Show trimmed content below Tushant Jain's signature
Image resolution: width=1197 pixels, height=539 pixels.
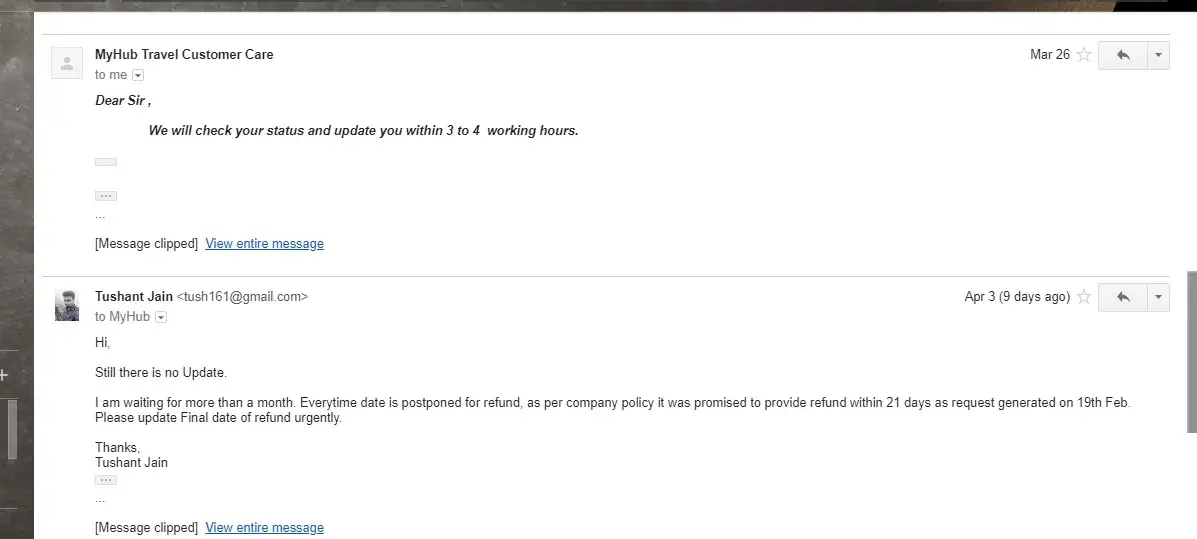point(106,480)
